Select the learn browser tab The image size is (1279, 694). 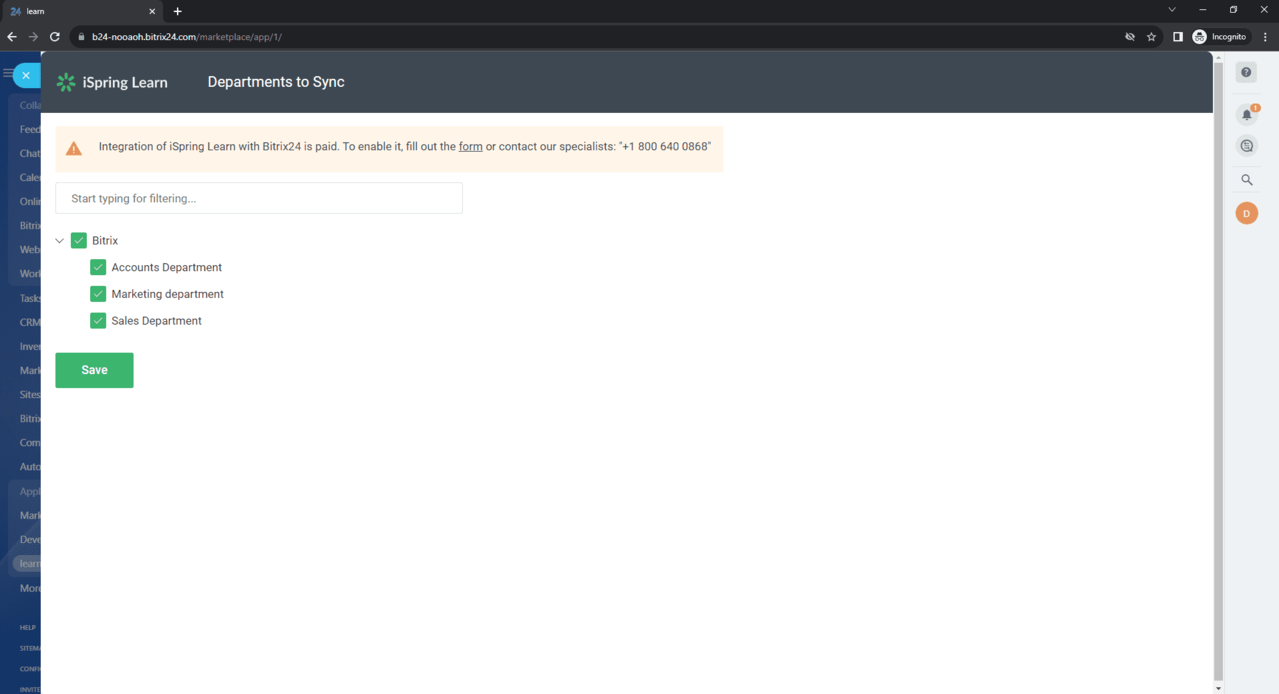(80, 11)
